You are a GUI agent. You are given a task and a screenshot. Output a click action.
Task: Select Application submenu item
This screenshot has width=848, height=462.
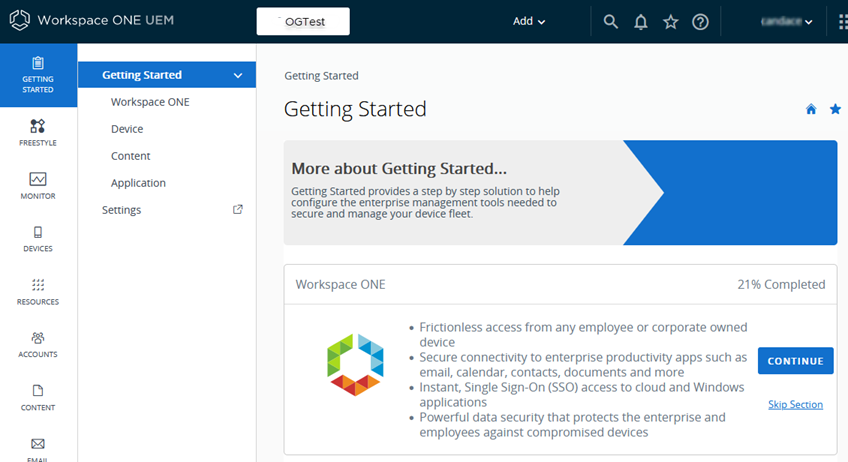click(x=138, y=183)
